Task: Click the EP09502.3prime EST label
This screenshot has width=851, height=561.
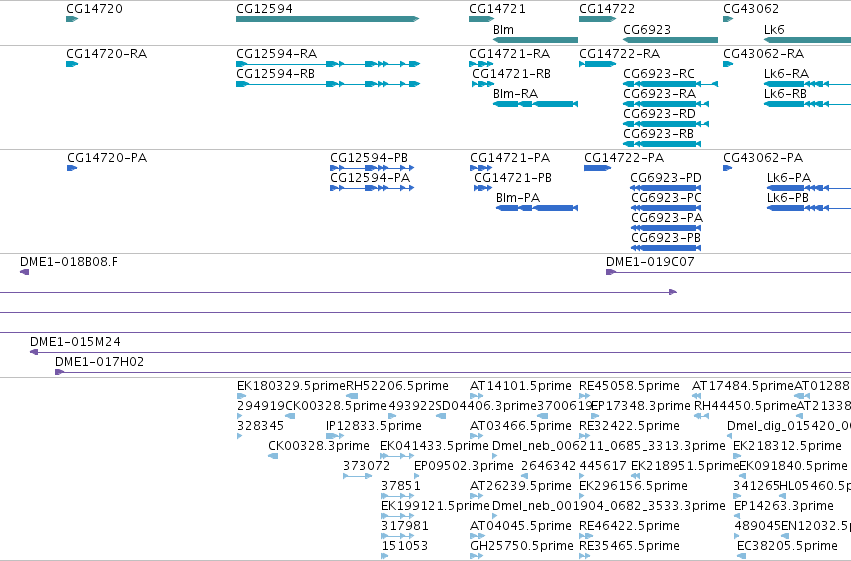Action: [x=463, y=466]
